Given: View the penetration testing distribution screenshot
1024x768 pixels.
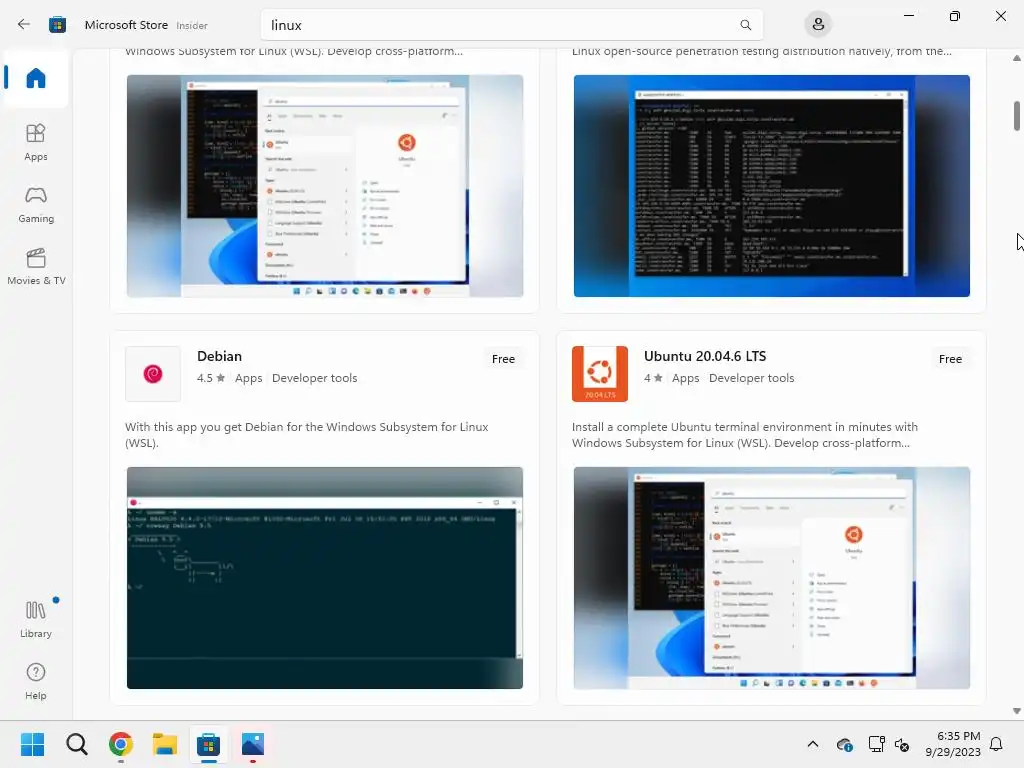Looking at the screenshot, I should (x=771, y=185).
